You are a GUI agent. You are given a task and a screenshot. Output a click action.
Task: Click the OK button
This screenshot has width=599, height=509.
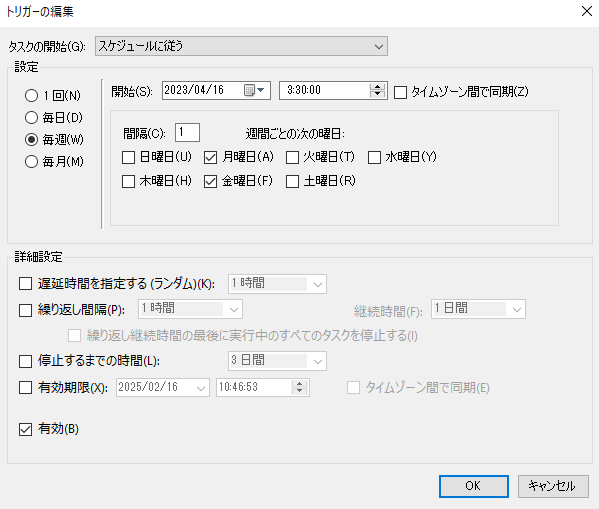coord(474,486)
